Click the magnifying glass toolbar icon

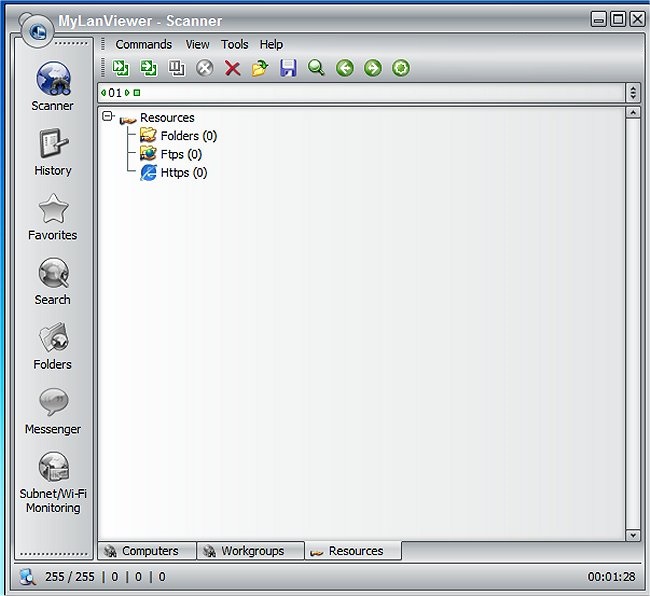[x=316, y=68]
